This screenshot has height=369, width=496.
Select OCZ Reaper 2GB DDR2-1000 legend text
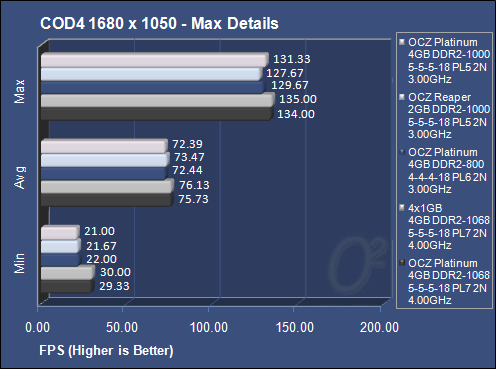[449, 116]
